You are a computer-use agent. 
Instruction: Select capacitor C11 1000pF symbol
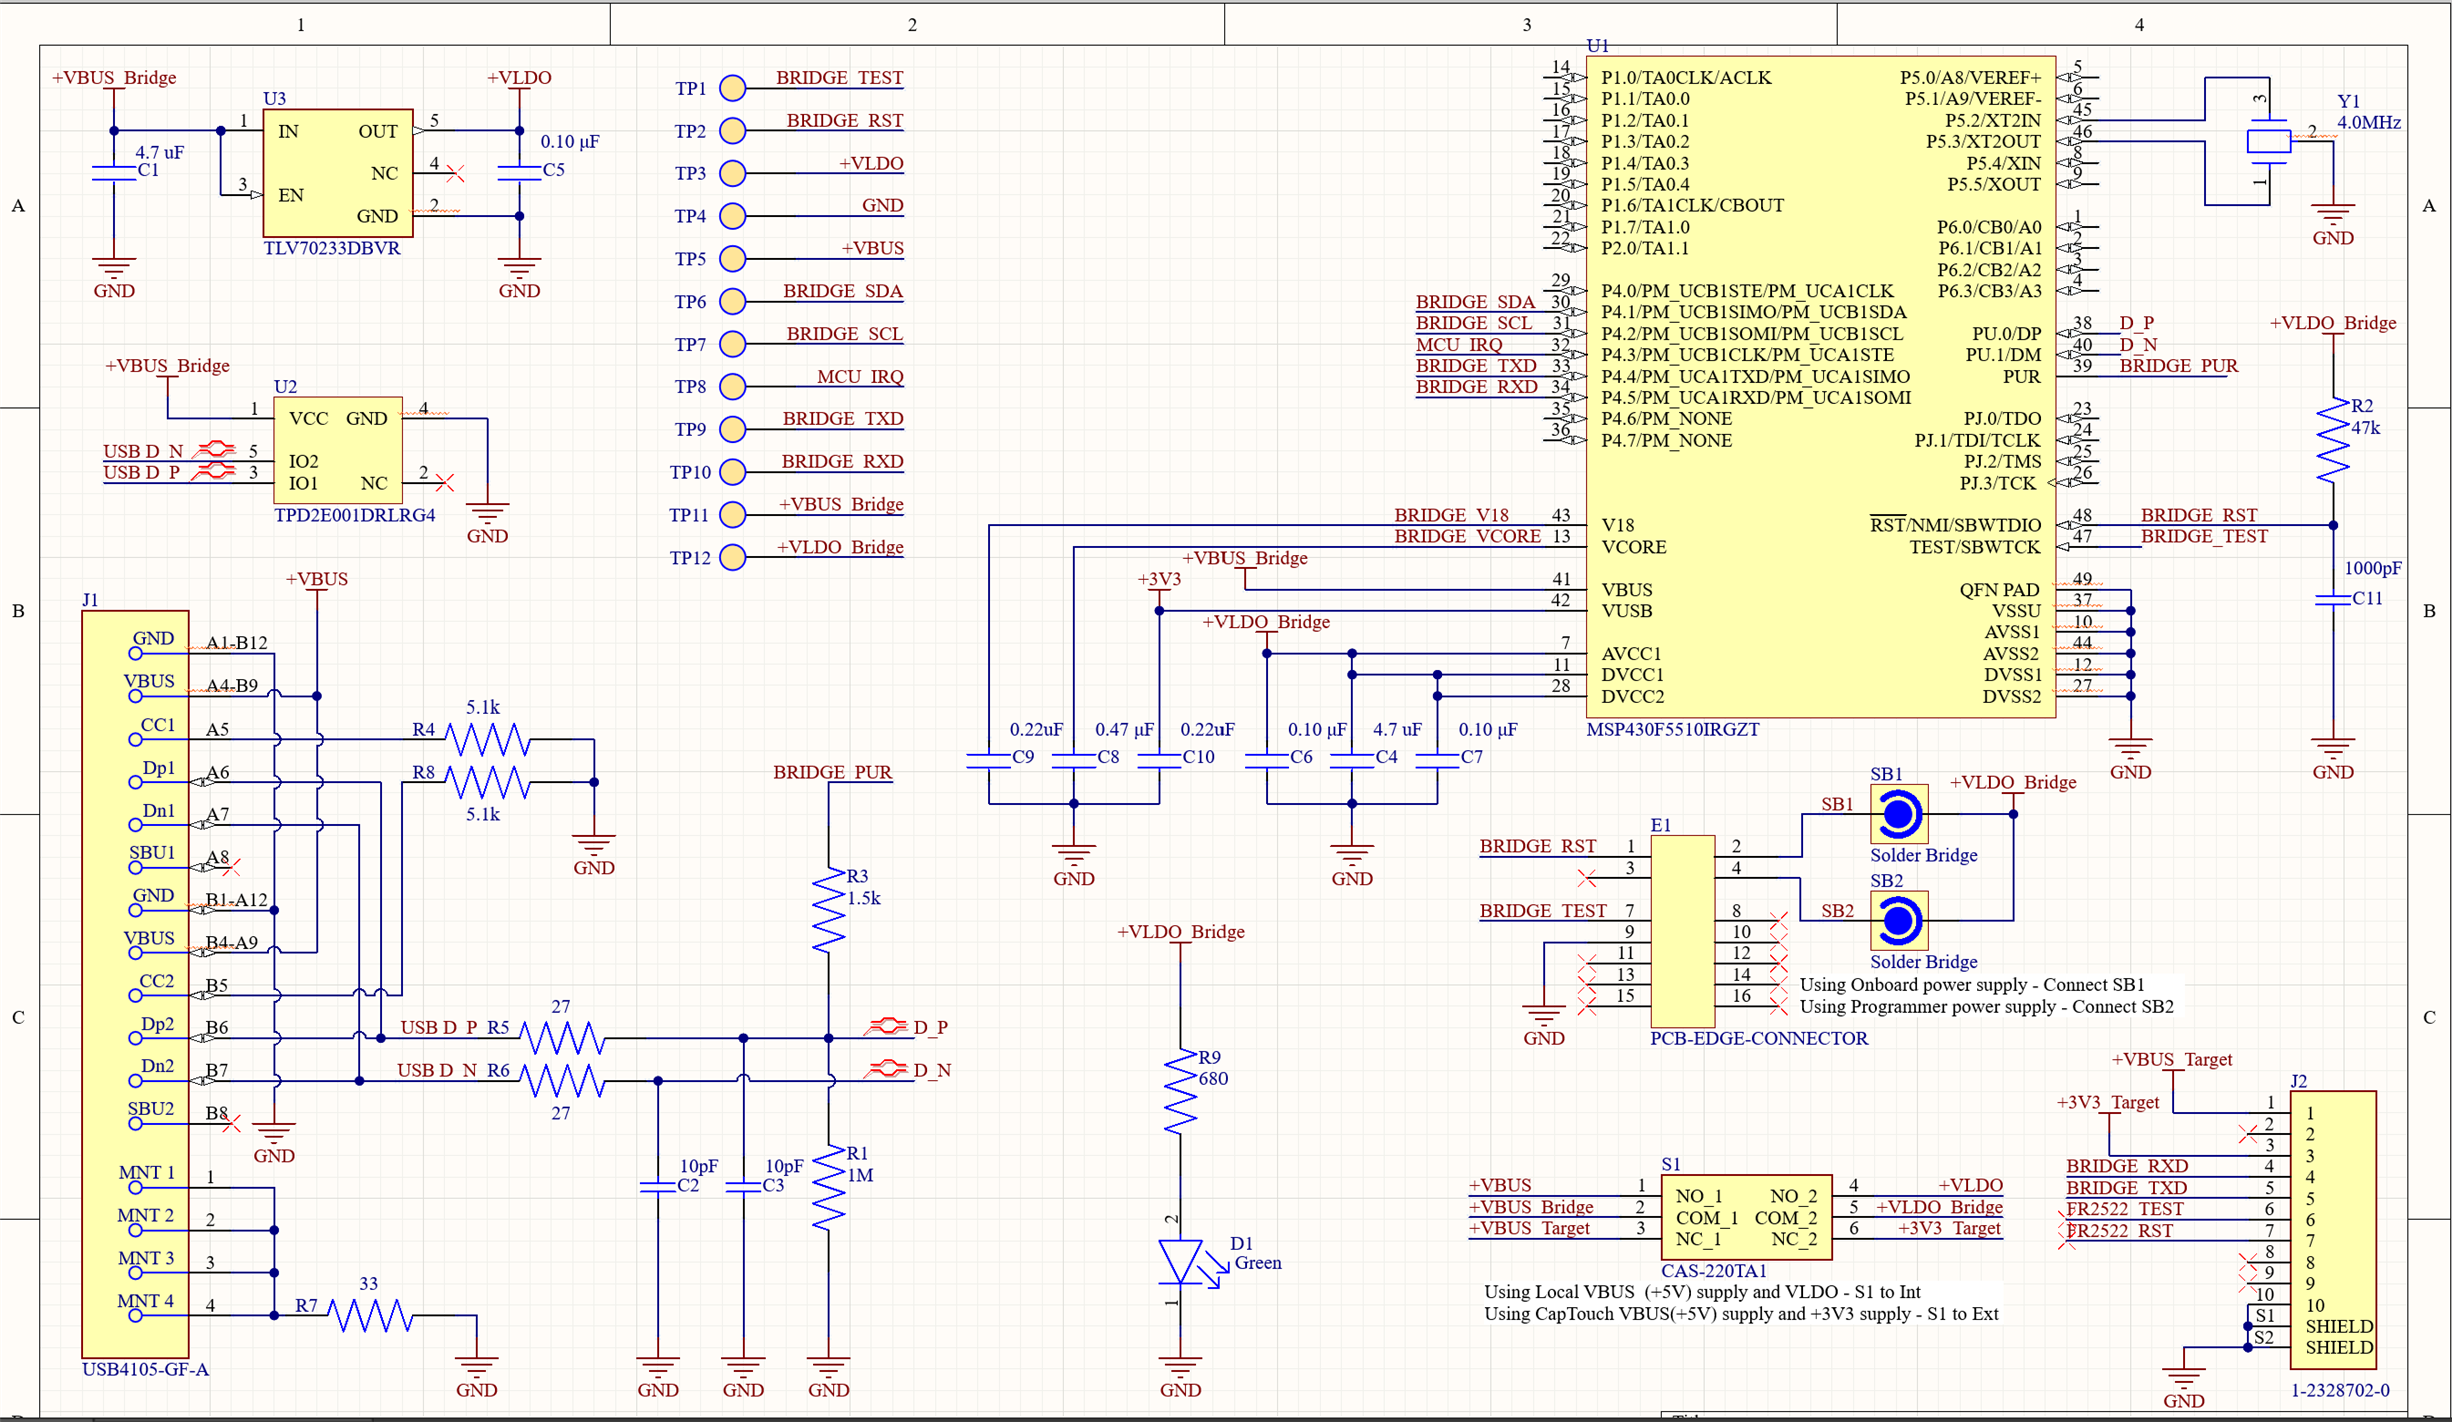click(x=2333, y=600)
